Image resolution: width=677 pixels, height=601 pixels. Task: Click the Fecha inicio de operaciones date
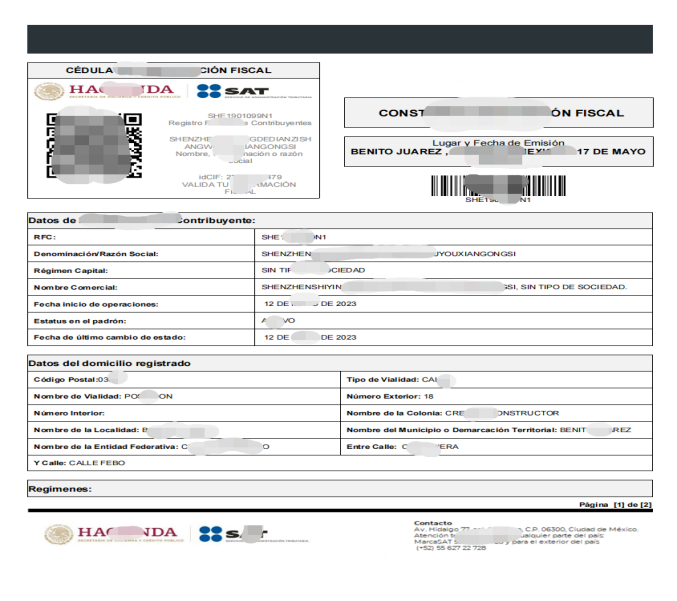[x=310, y=304]
